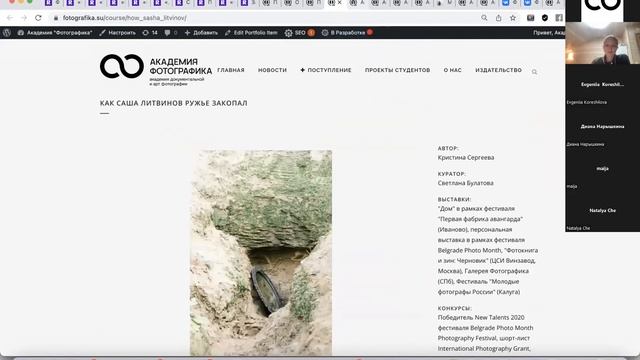Open the comments bubble in admin bar
The width and height of the screenshot is (640, 360).
pos(171,33)
